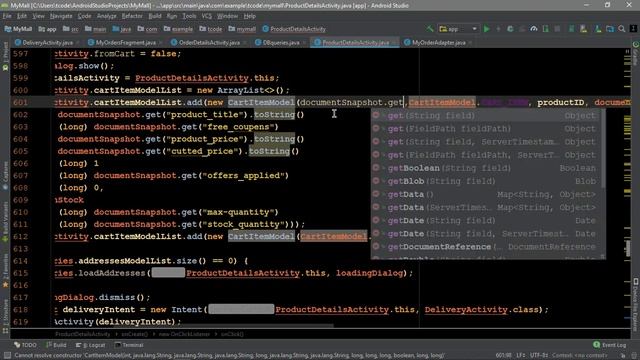Select getData() completion suggestion
This screenshot has height=360, width=640.
(485, 194)
